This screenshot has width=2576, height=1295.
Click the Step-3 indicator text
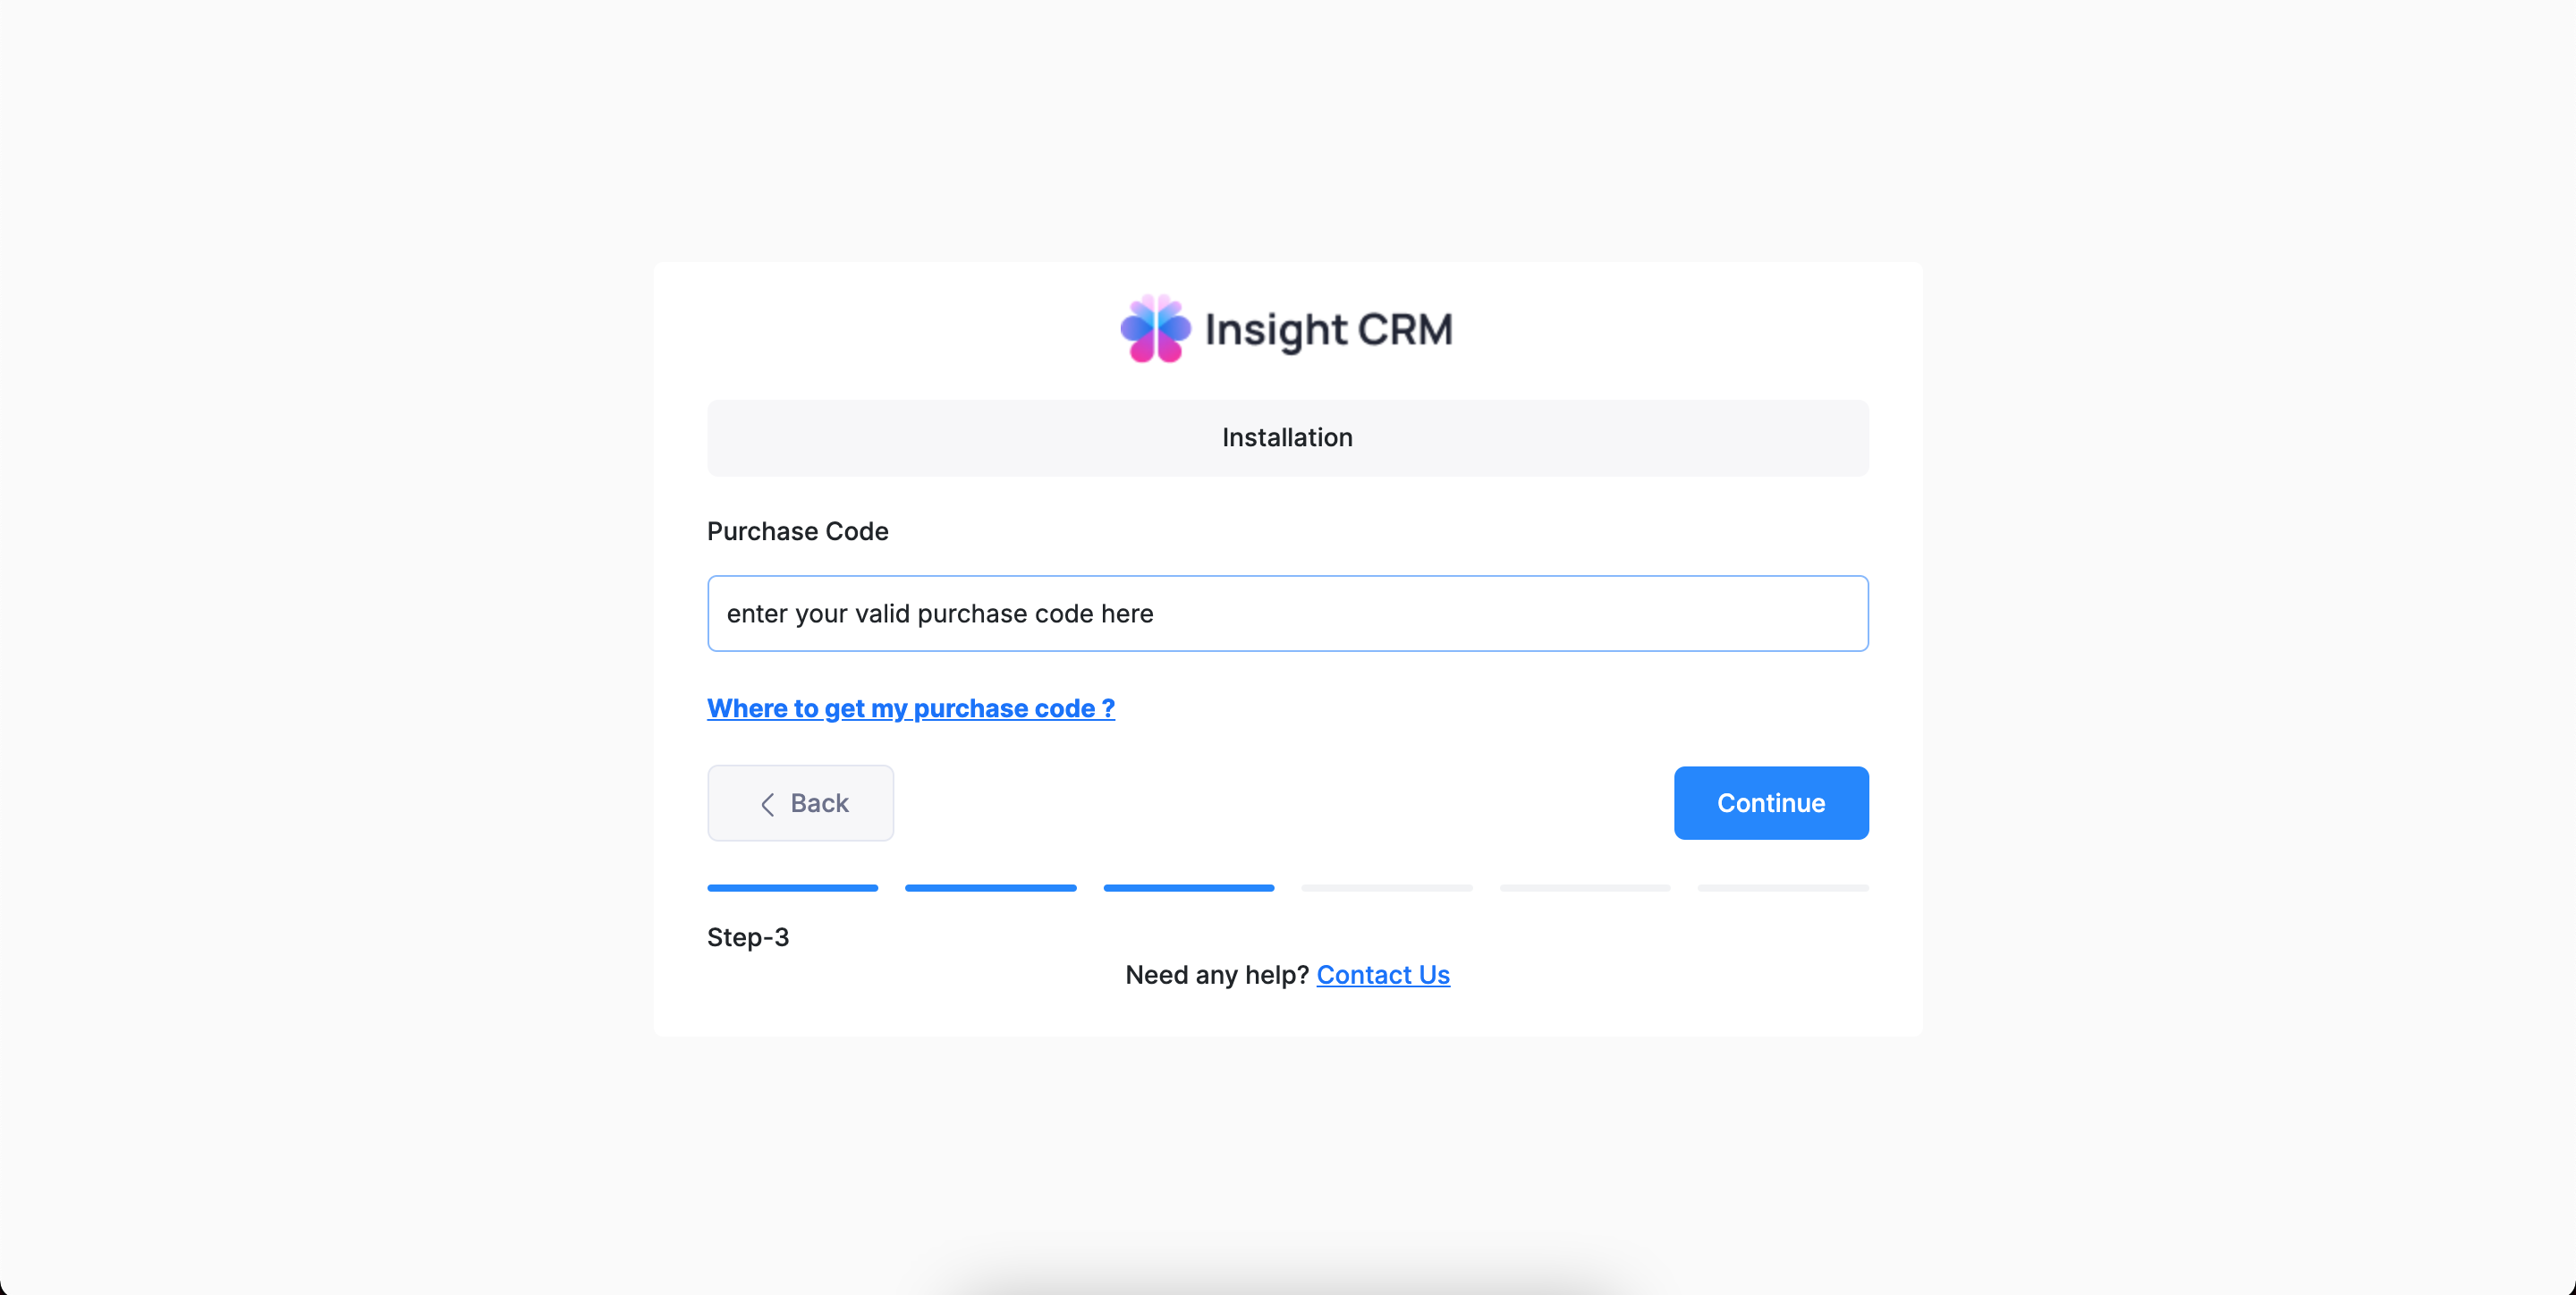point(747,937)
